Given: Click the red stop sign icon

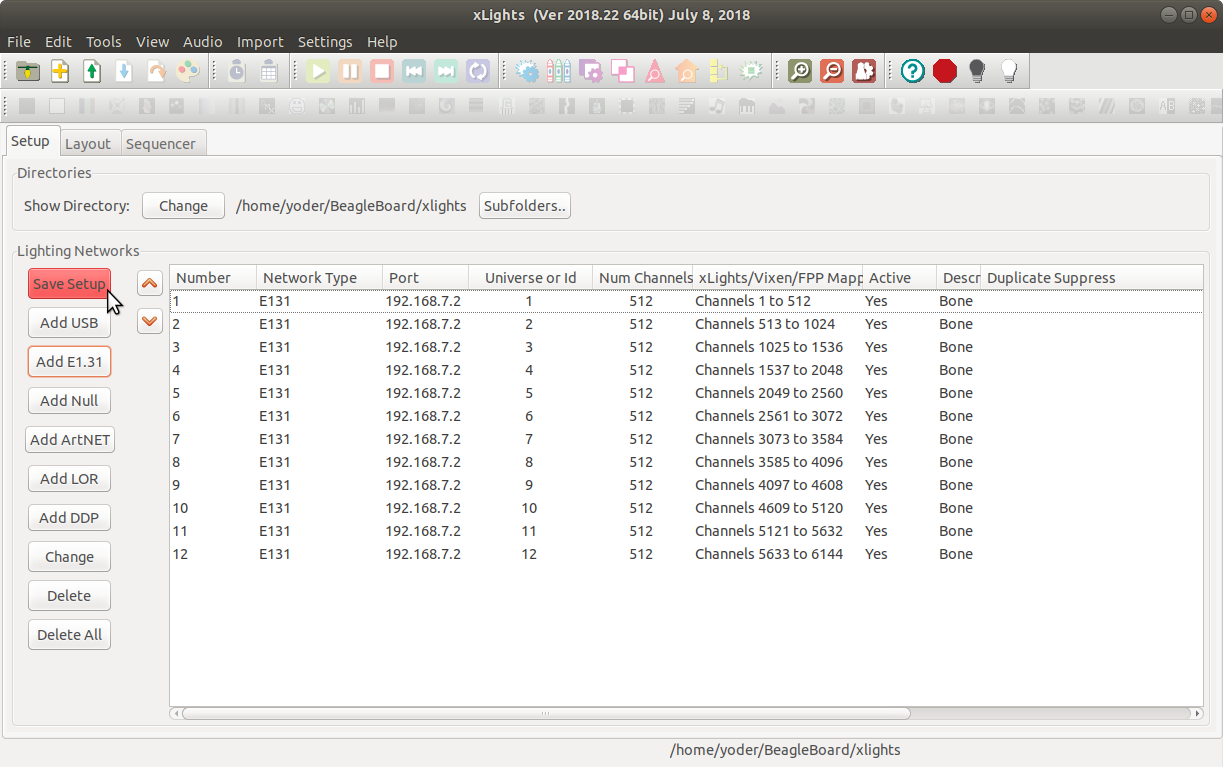Looking at the screenshot, I should (944, 71).
